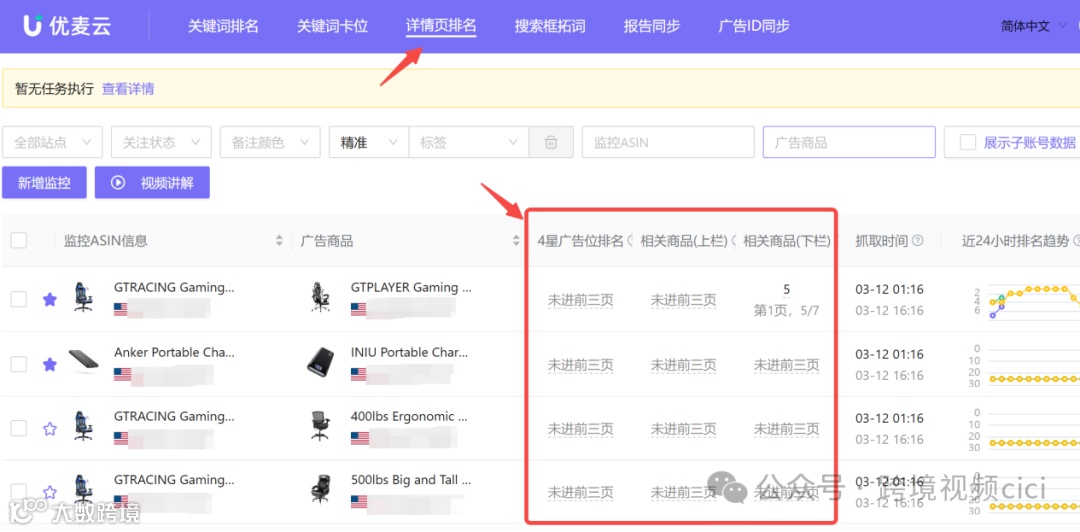Click the 相关商品(上栏) column header
The image size is (1080, 532).
[x=684, y=241]
